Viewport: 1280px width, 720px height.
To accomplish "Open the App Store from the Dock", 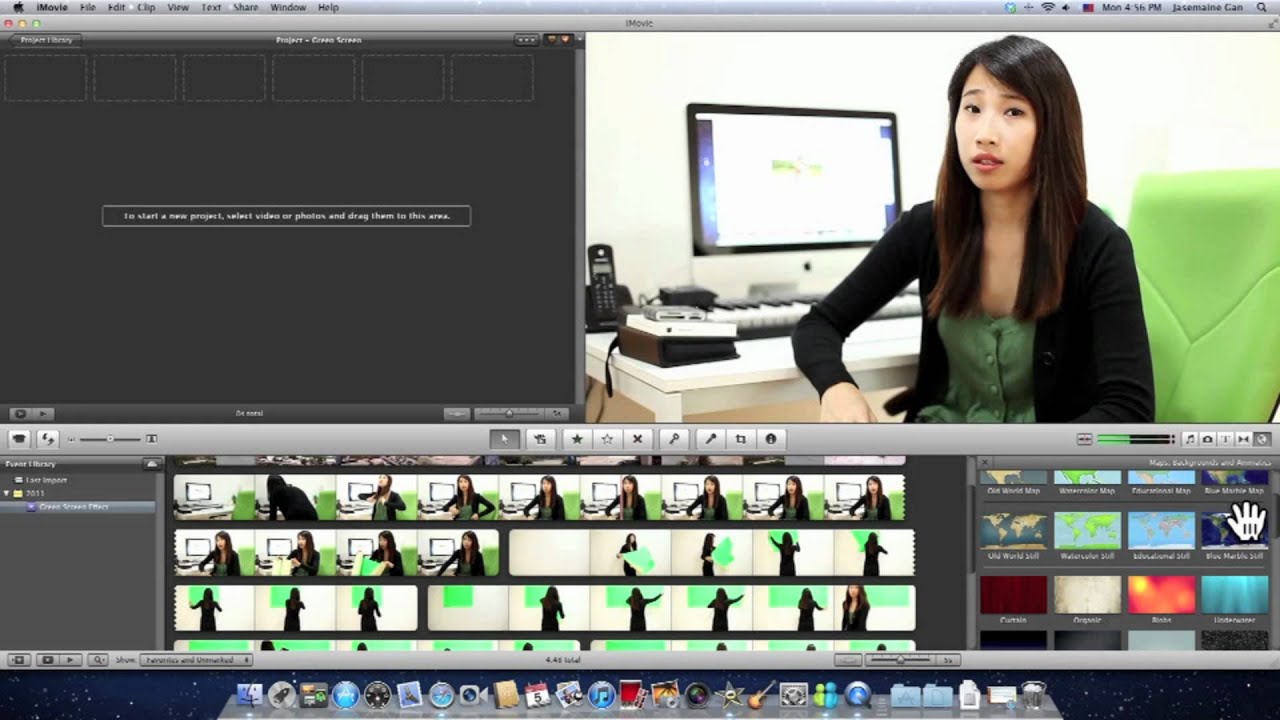I will point(346,695).
